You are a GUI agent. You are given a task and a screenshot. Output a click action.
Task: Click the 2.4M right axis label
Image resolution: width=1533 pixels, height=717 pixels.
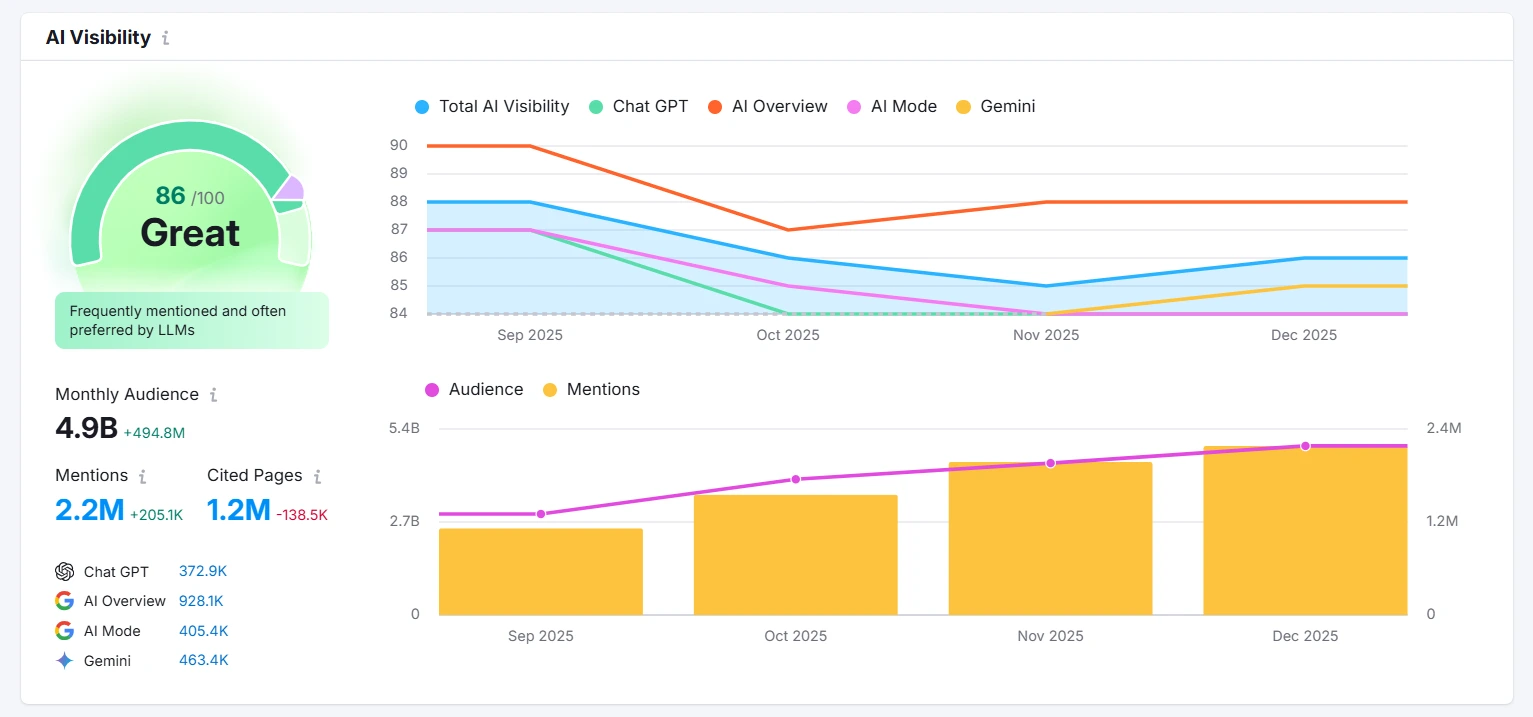pyautogui.click(x=1444, y=428)
